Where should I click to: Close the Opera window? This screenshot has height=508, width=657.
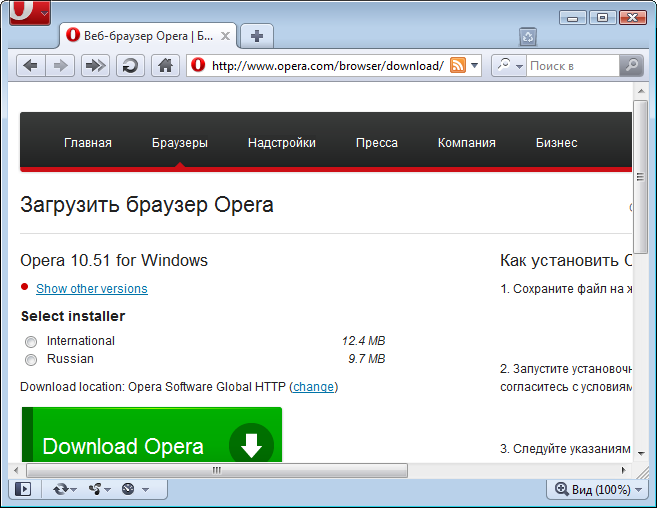pyautogui.click(x=632, y=18)
